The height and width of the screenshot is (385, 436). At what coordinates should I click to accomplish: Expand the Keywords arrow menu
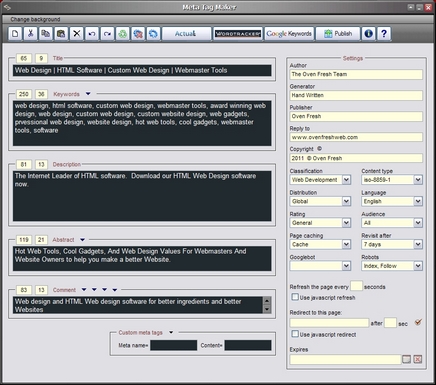(x=88, y=94)
